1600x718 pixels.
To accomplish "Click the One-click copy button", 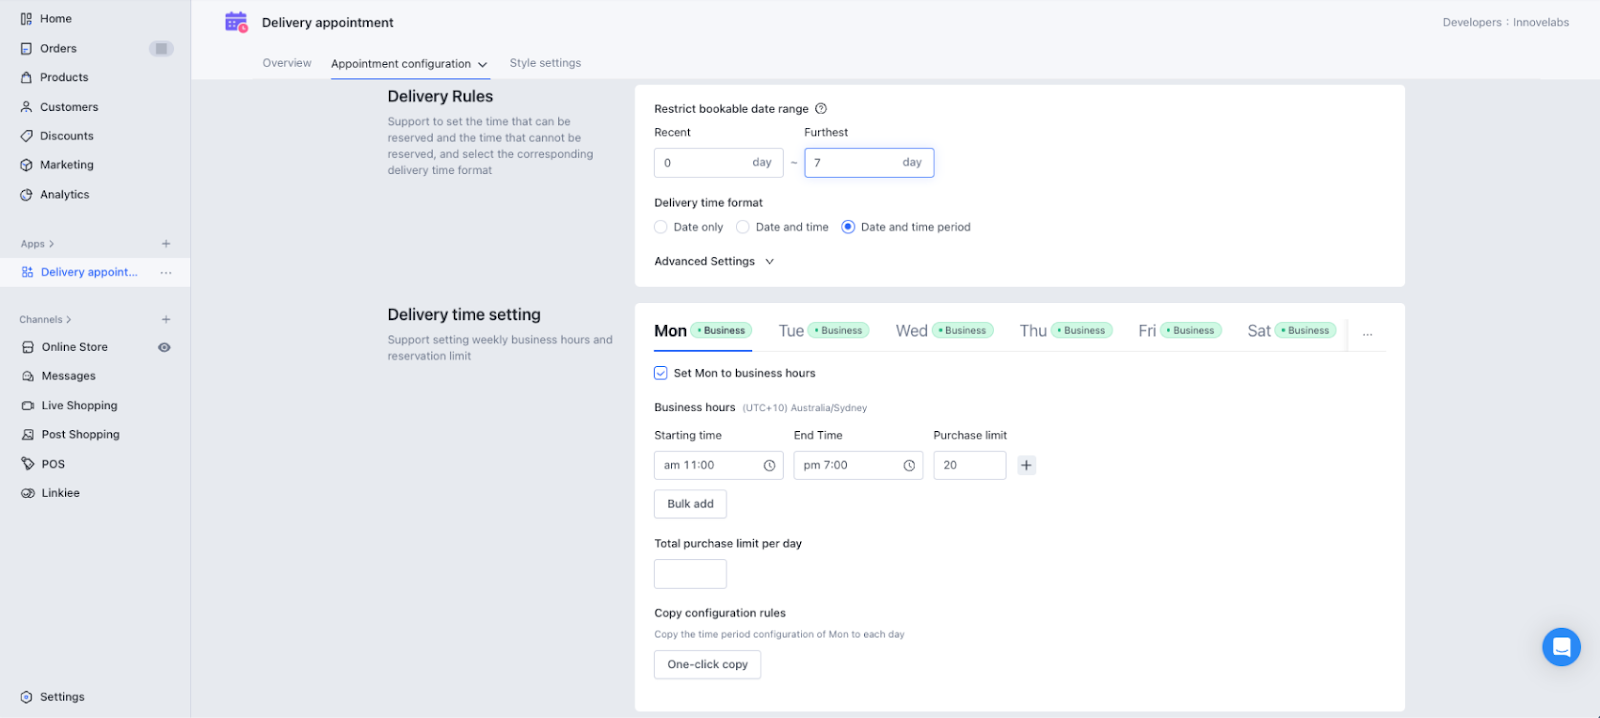I will (707, 665).
